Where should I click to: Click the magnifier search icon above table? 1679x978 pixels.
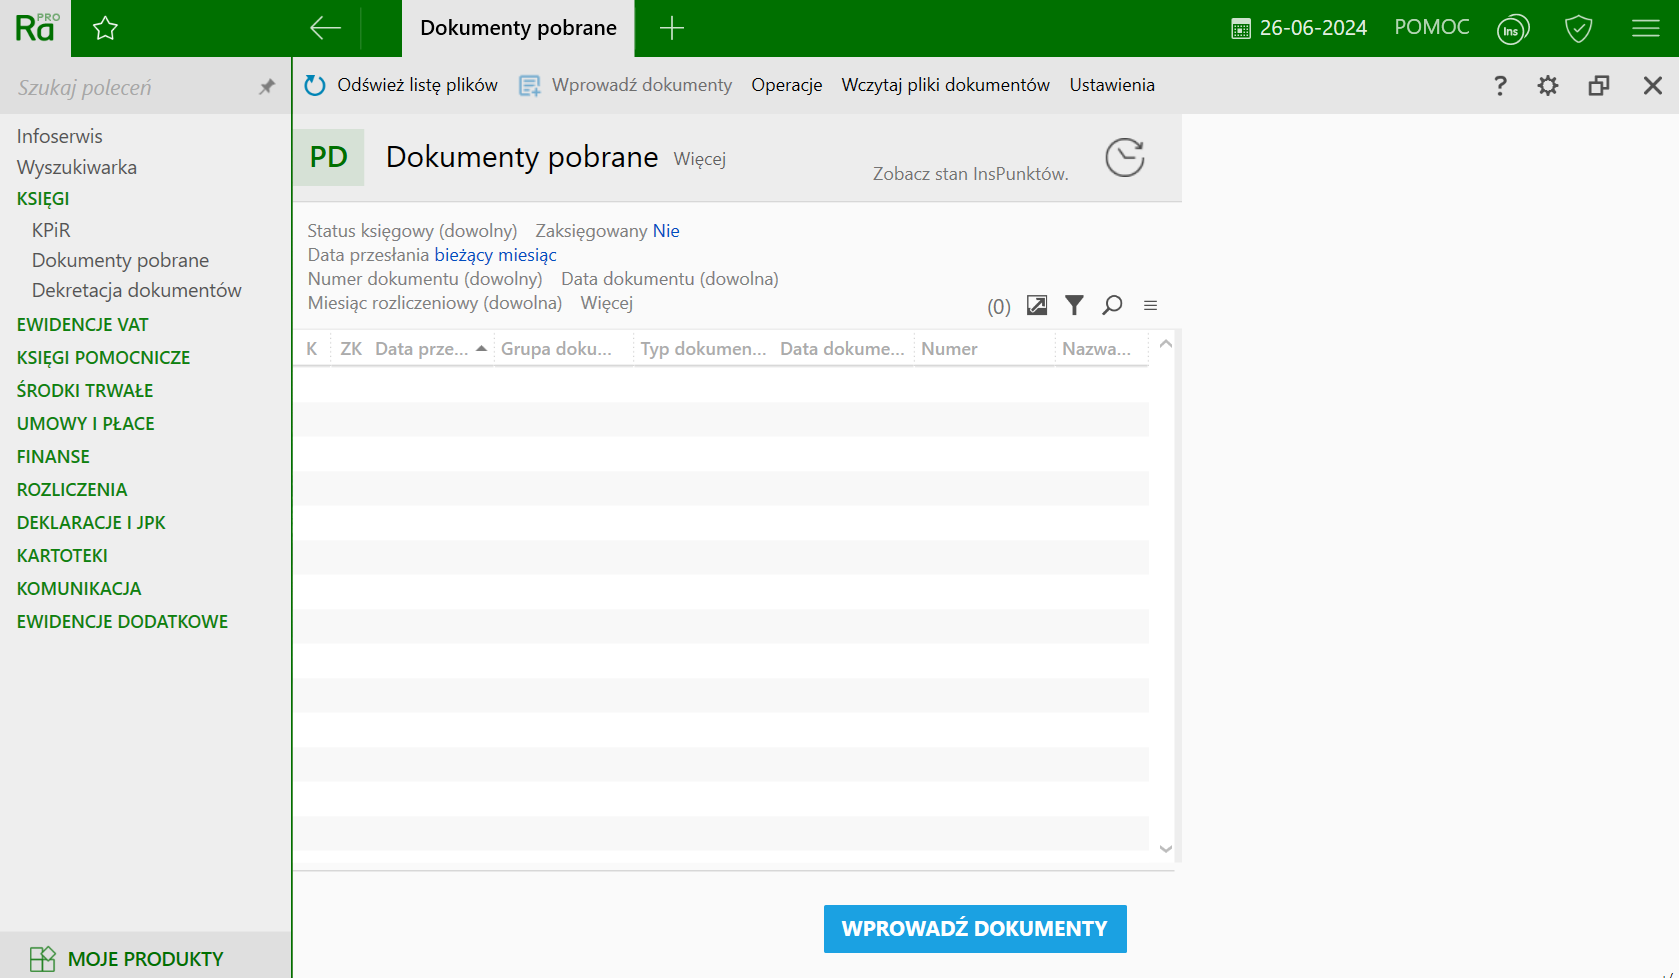tap(1112, 306)
